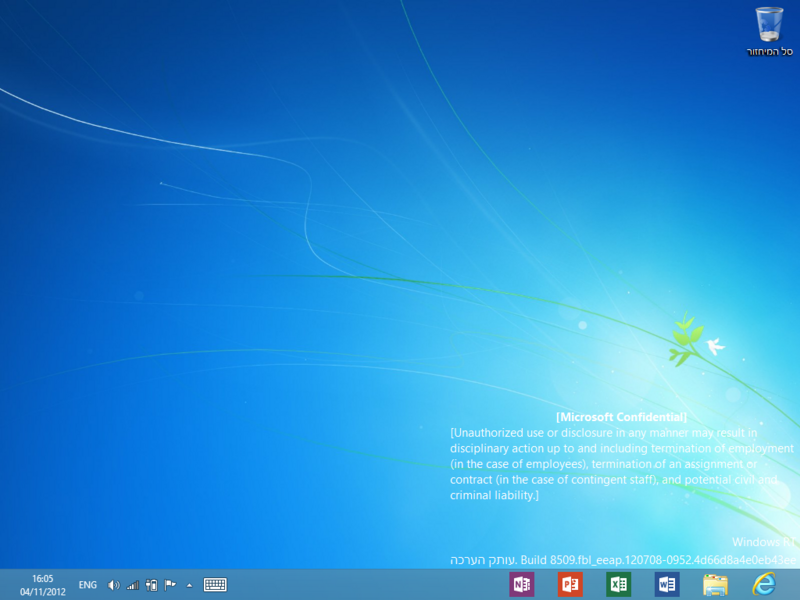Select the Recycle Bin desktop icon
Image resolution: width=800 pixels, height=600 pixels.
pos(770,23)
